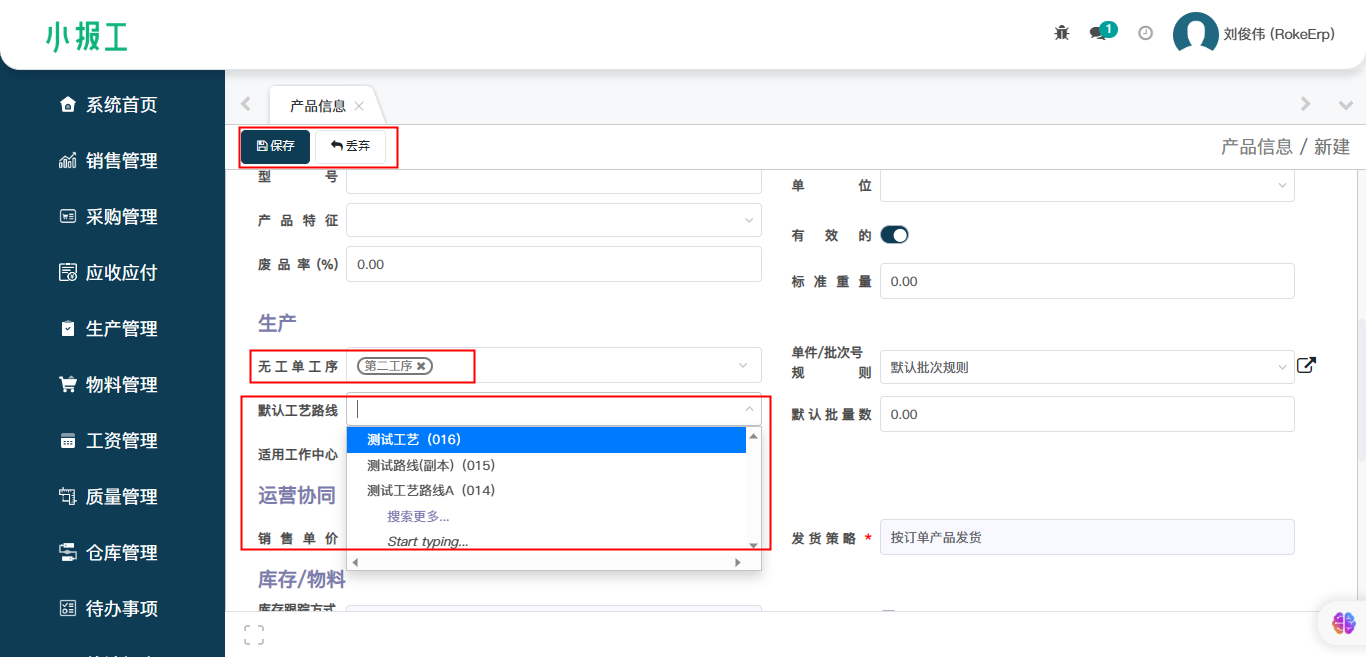This screenshot has height=657, width=1366.
Task: Click the 丢弃 discard button
Action: [x=350, y=146]
